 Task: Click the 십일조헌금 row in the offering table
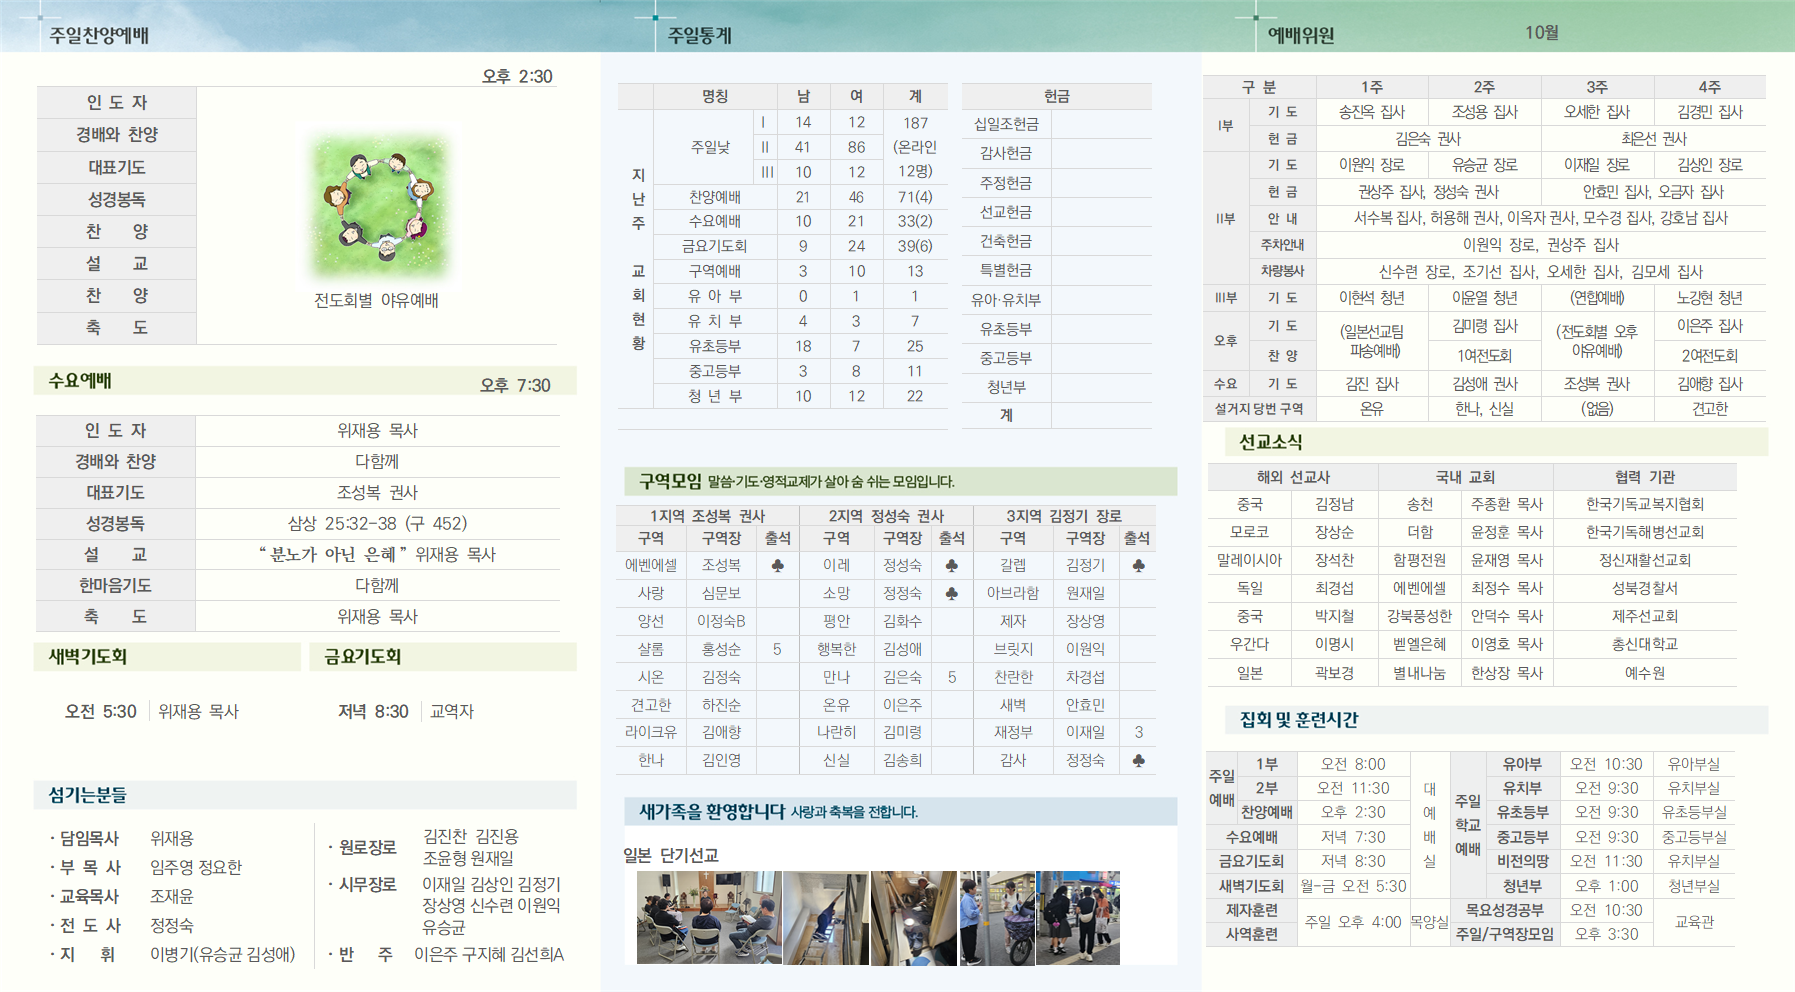pos(1056,124)
